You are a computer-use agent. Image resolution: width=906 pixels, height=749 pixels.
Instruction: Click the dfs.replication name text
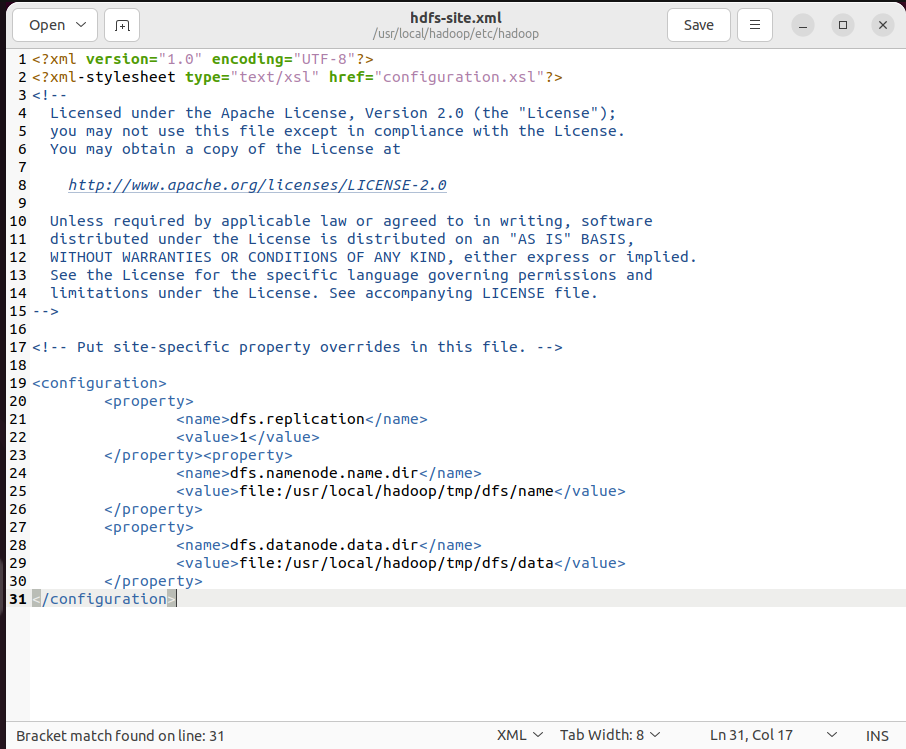pyautogui.click(x=297, y=419)
